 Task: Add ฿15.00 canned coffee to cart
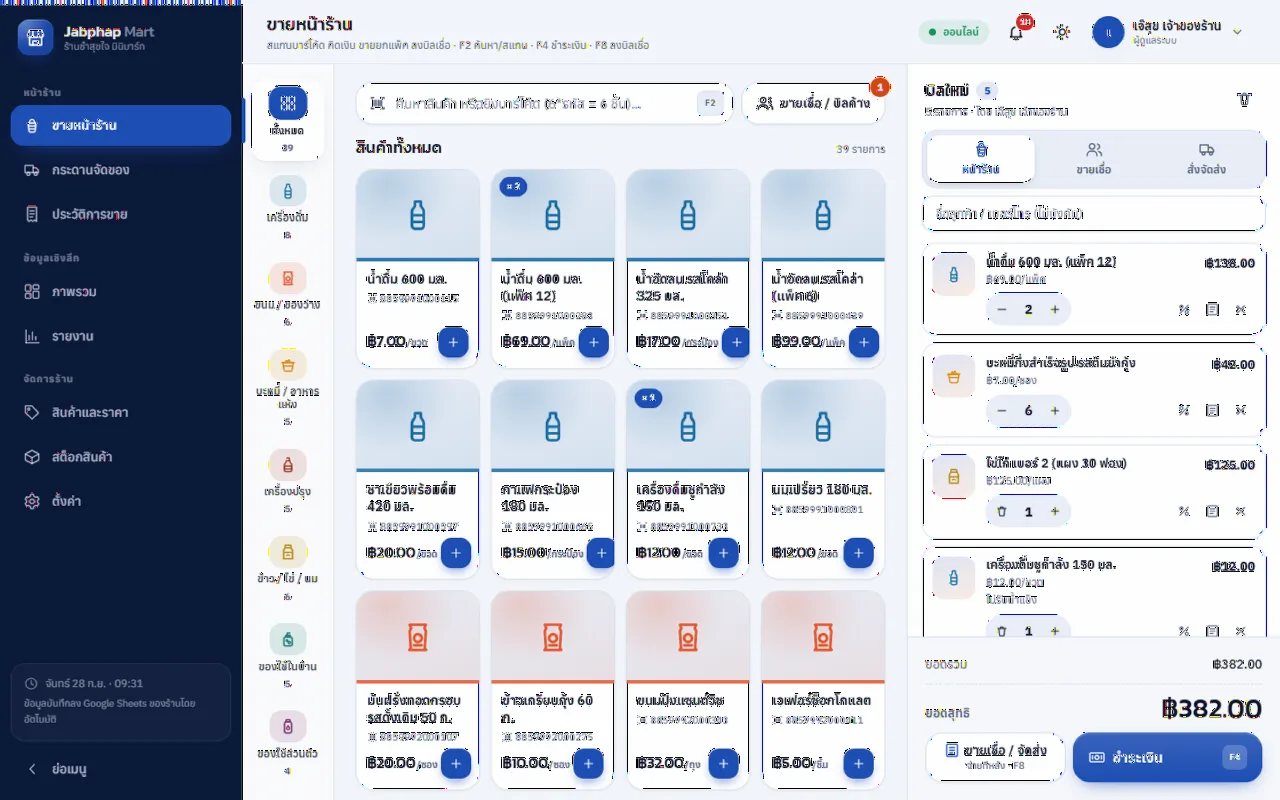[x=600, y=553]
